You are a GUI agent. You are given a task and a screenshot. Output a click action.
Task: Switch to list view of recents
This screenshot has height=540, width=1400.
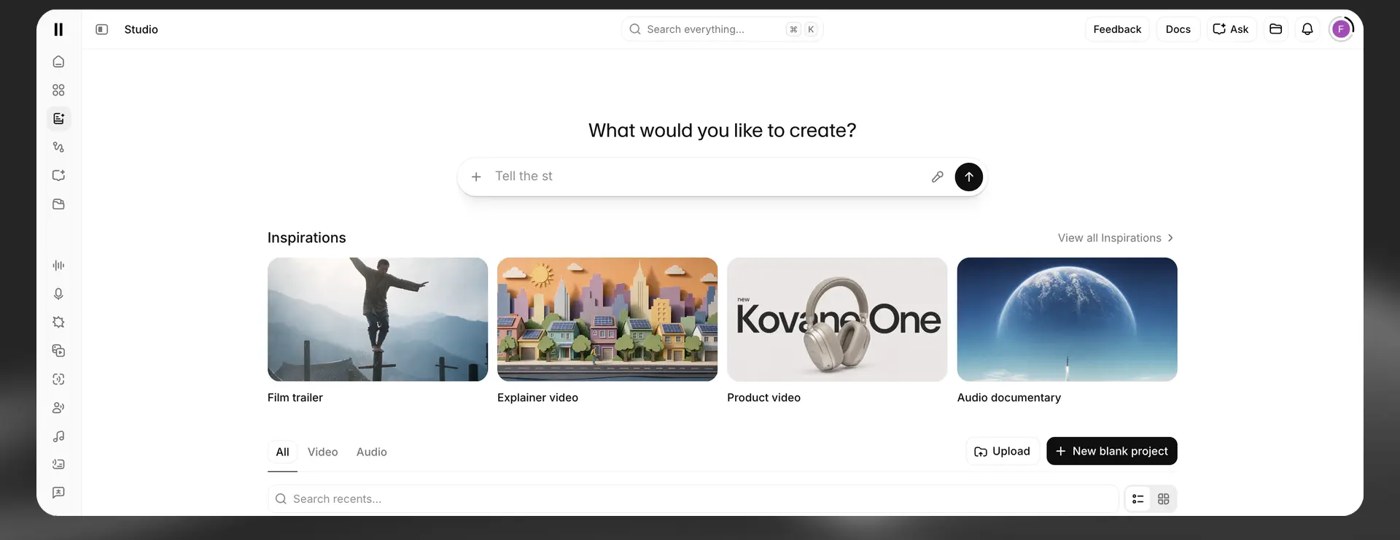(1138, 499)
